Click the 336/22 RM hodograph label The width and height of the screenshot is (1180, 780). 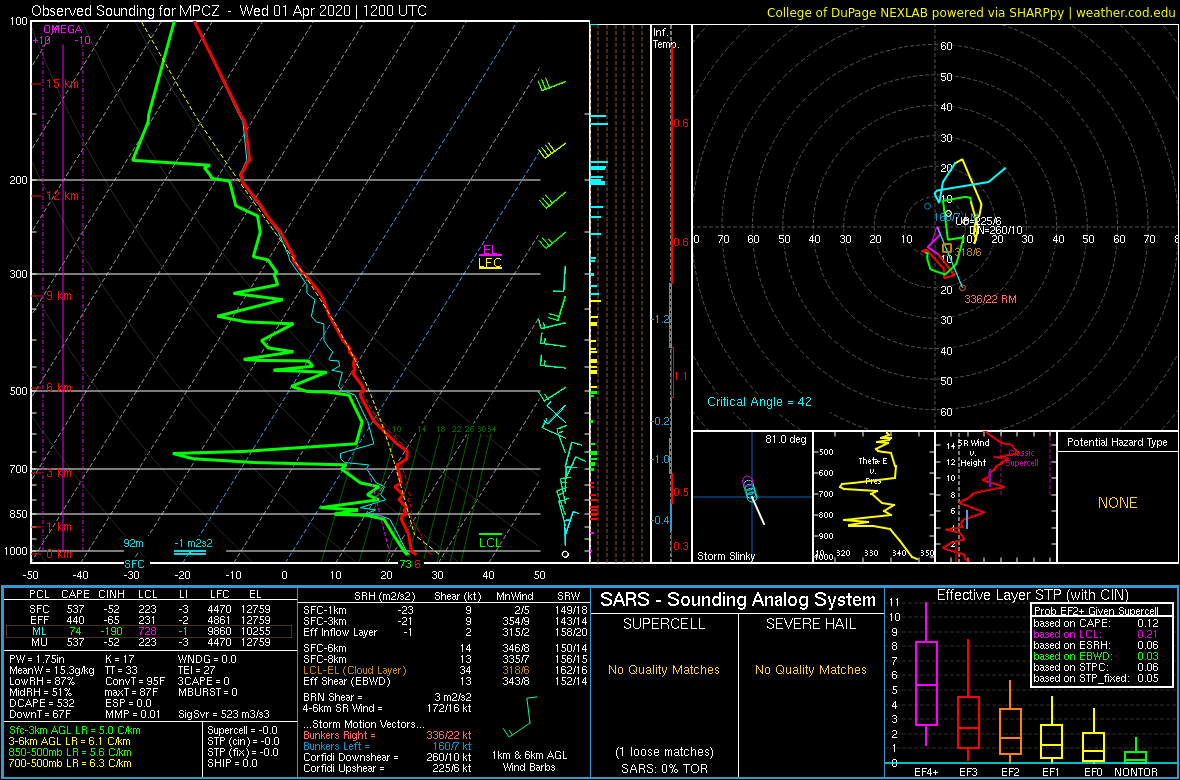click(990, 299)
